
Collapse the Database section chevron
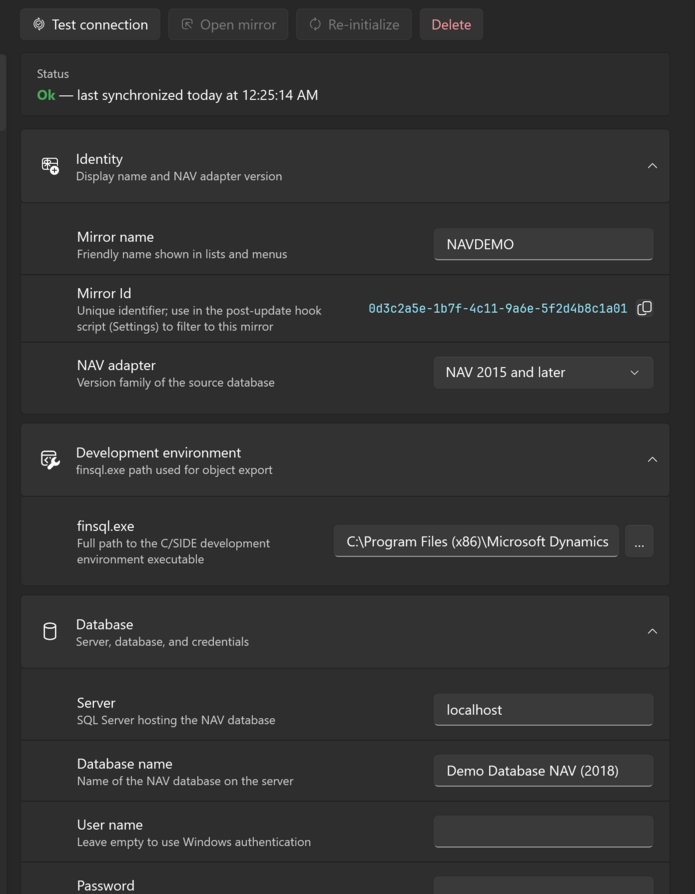[652, 631]
